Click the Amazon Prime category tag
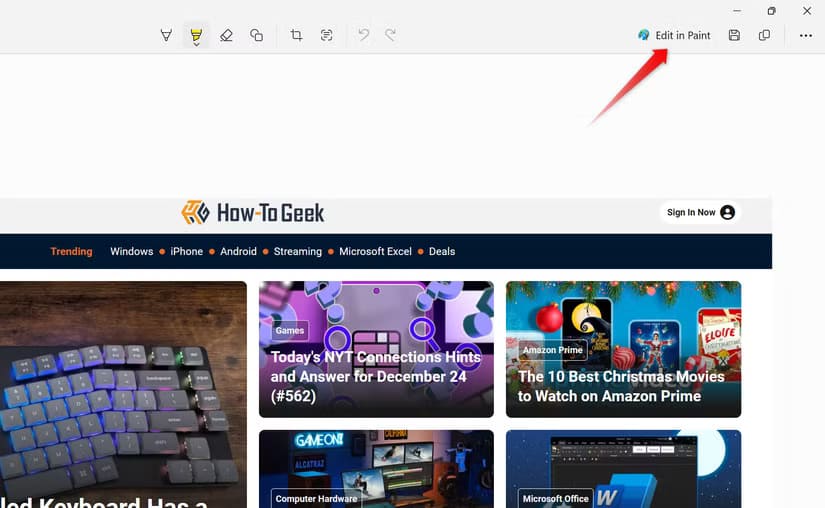This screenshot has height=508, width=825. (x=552, y=350)
